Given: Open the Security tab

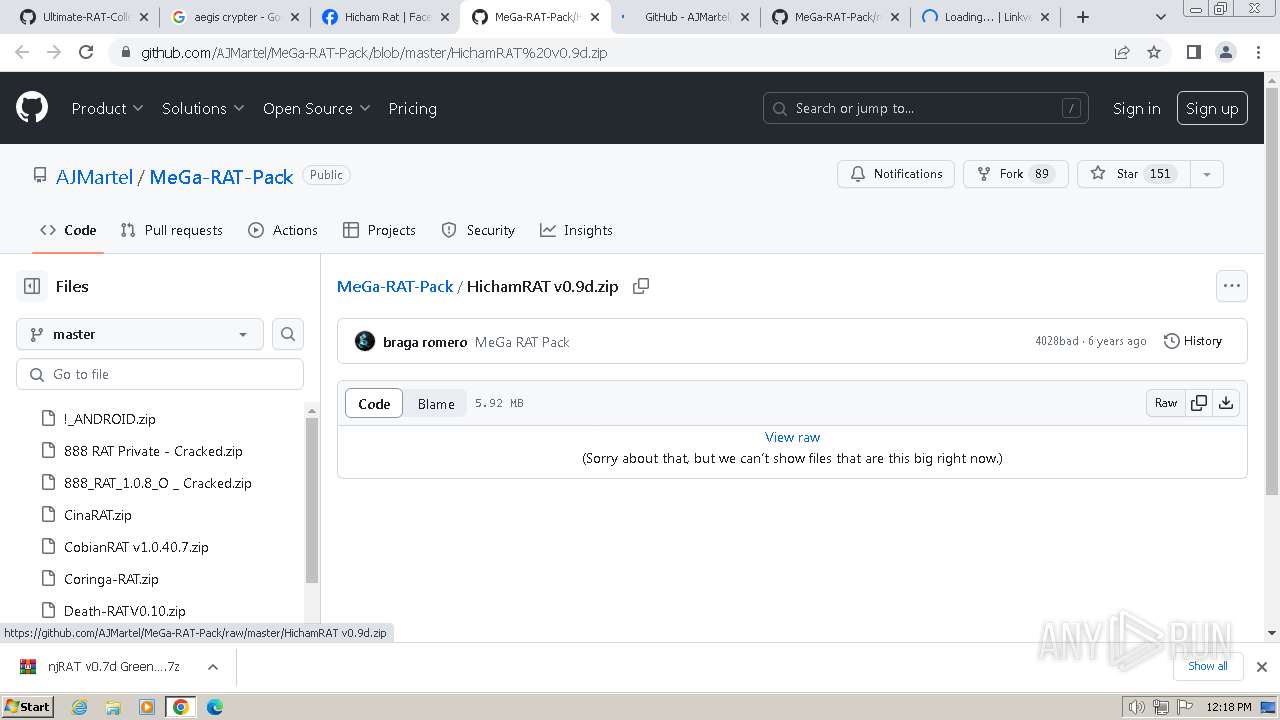Looking at the screenshot, I should (478, 230).
